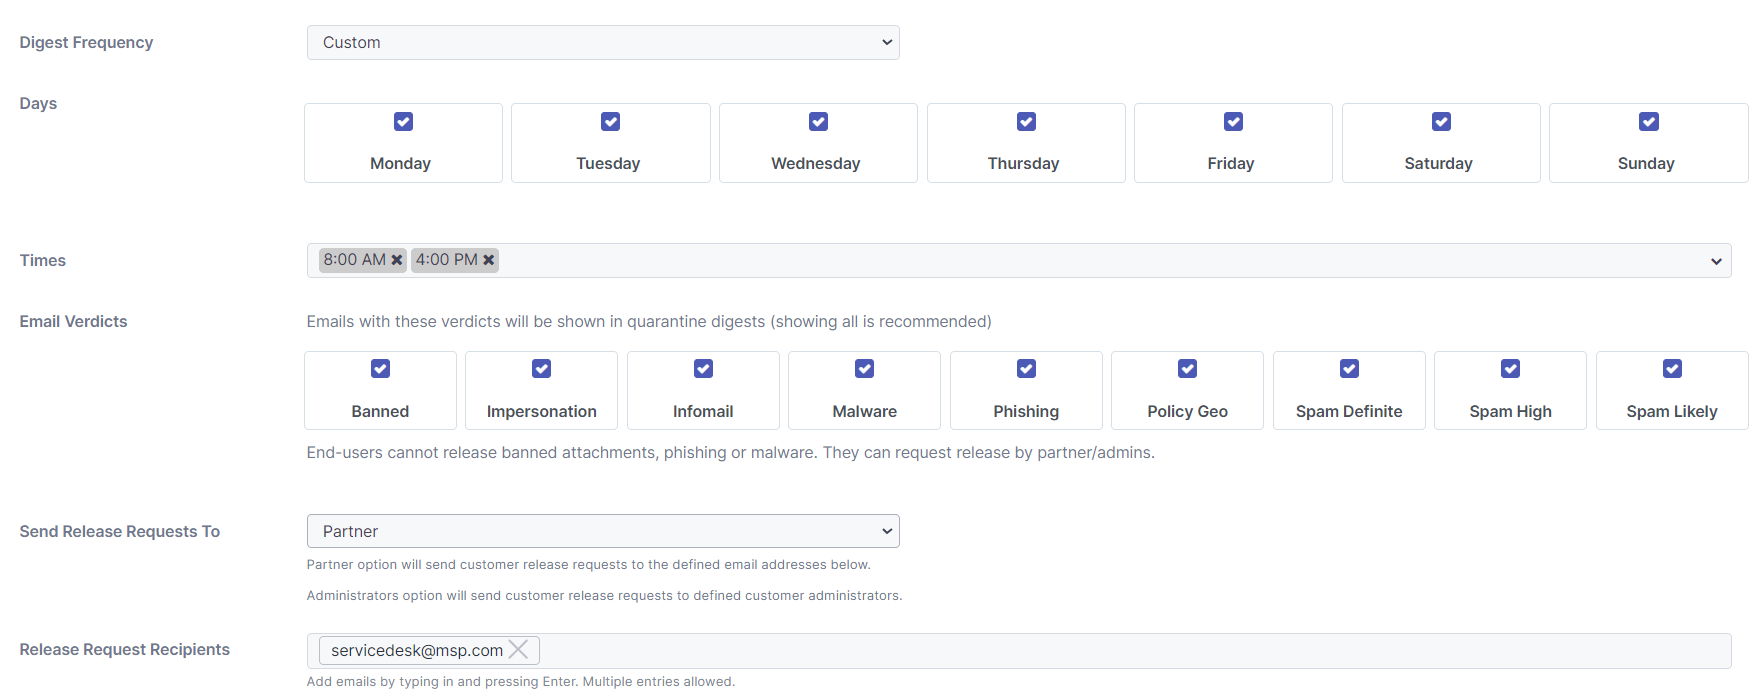Disable the Phishing verdict checkbox
Screen dimensions: 1754x695
1026,369
